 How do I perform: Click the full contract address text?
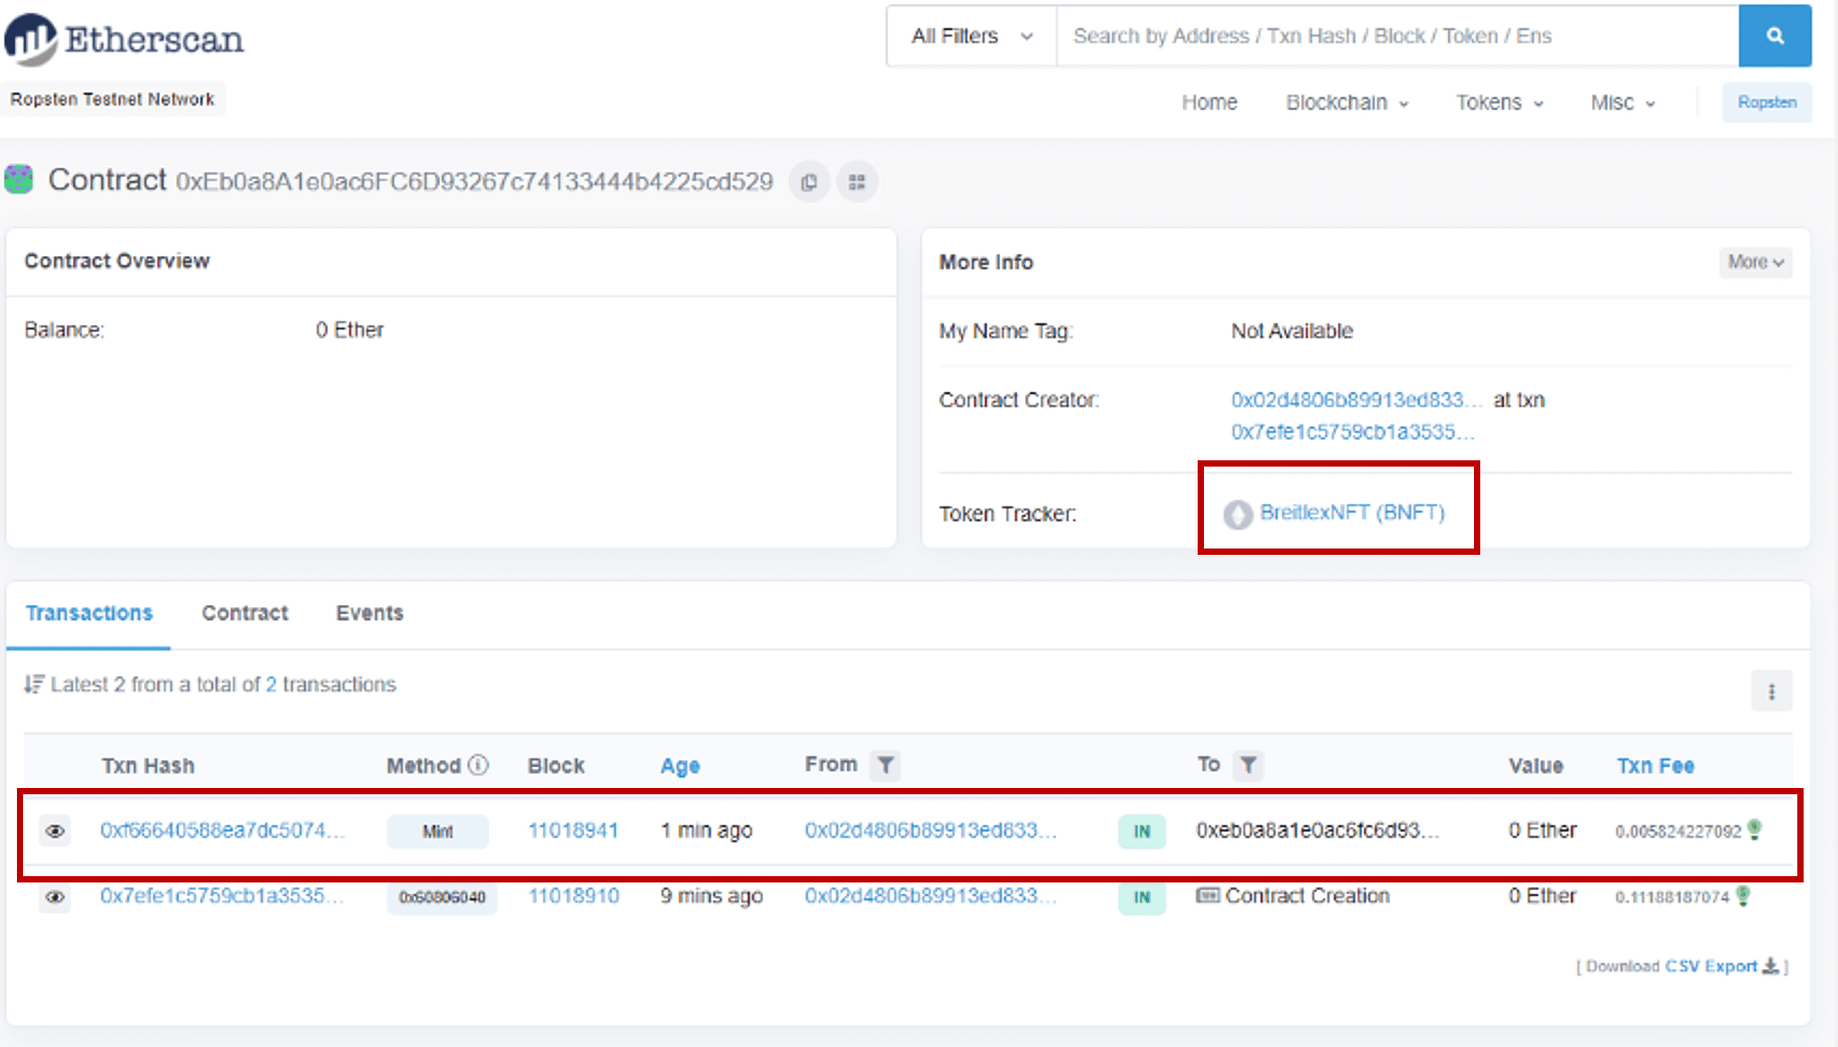pos(474,182)
